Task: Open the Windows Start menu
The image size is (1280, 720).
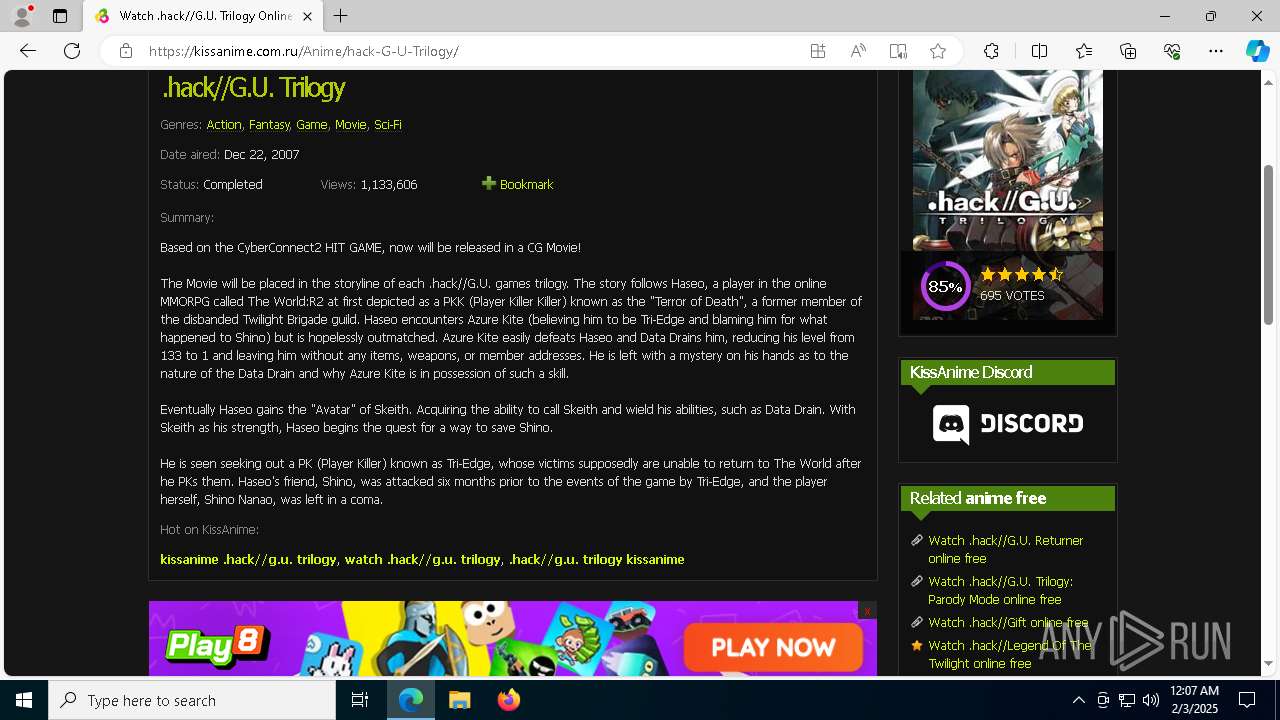Action: click(x=24, y=700)
